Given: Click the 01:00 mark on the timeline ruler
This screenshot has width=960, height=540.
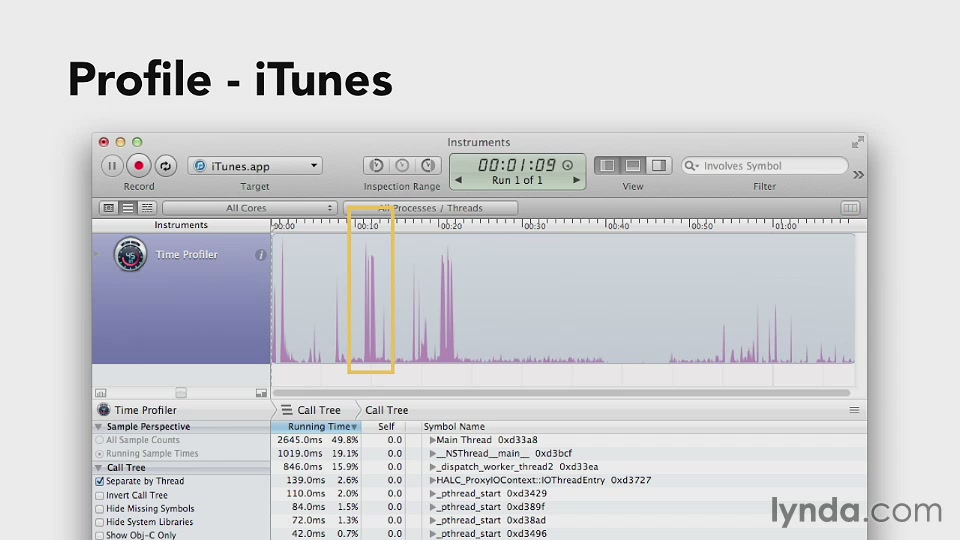Looking at the screenshot, I should 785,226.
